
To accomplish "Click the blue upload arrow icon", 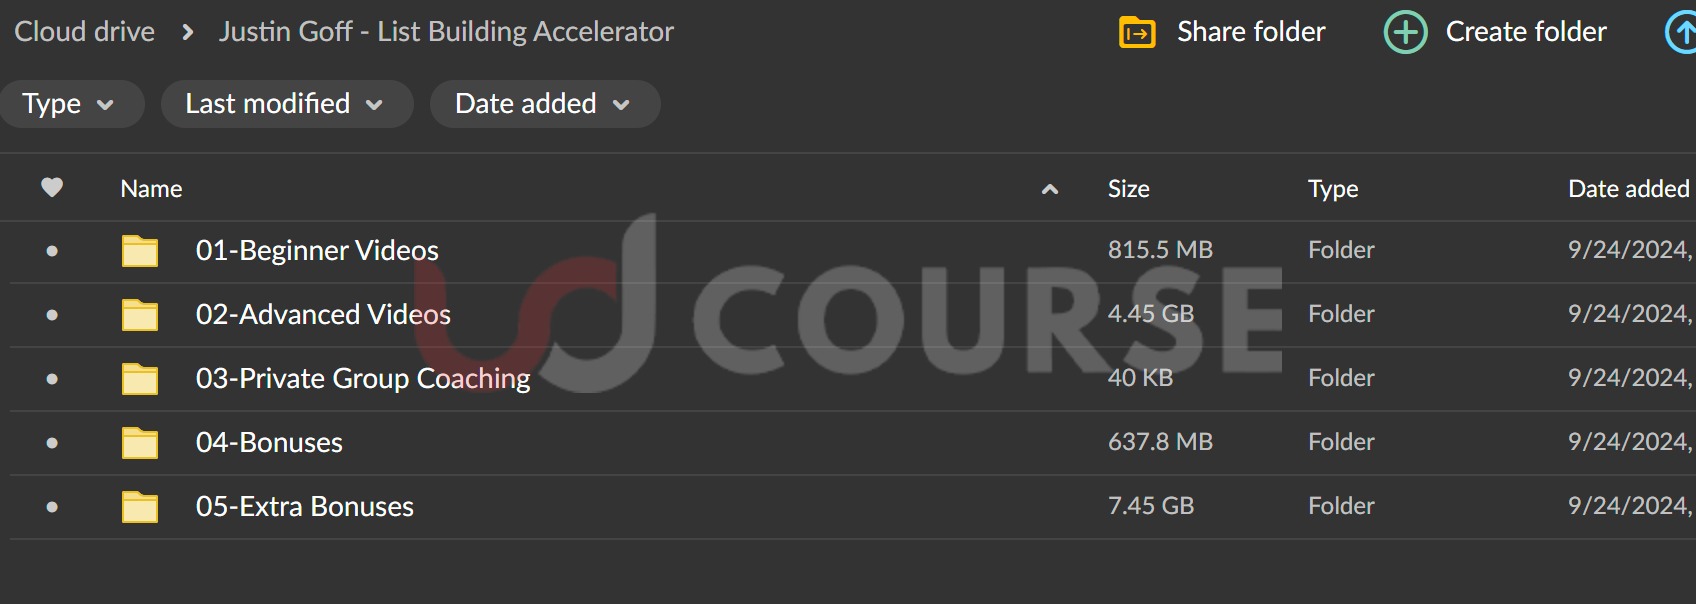I will pyautogui.click(x=1682, y=32).
